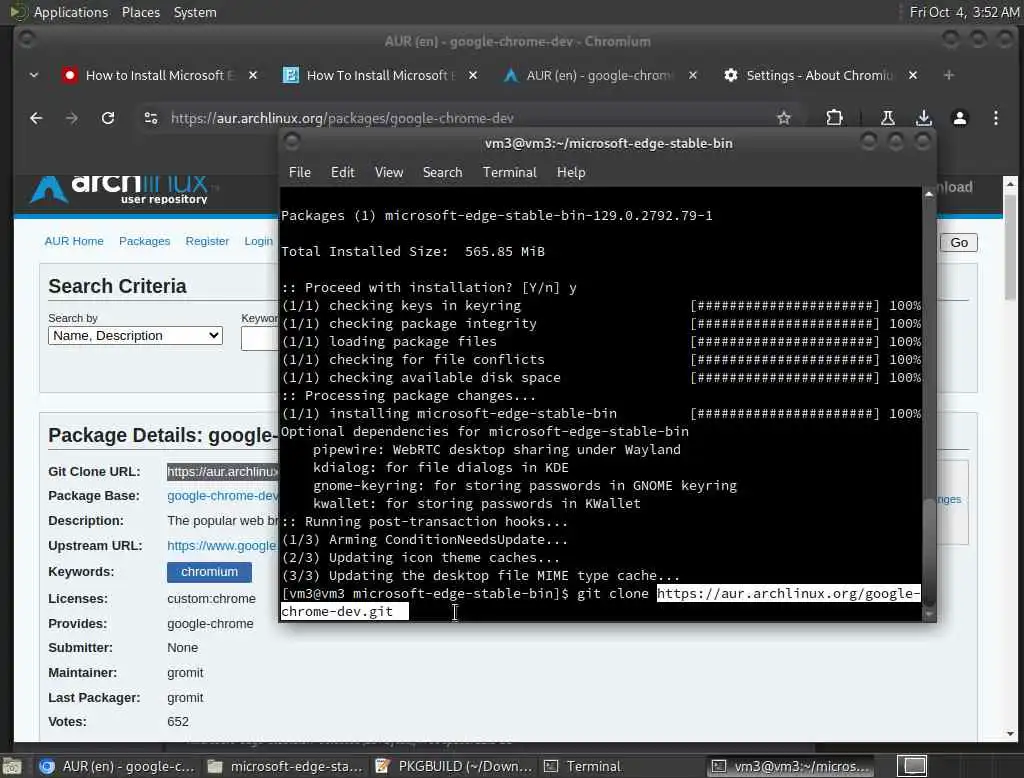This screenshot has height=778, width=1024.
Task: Click the terminal scrollbar up arrow
Action: coord(928,194)
